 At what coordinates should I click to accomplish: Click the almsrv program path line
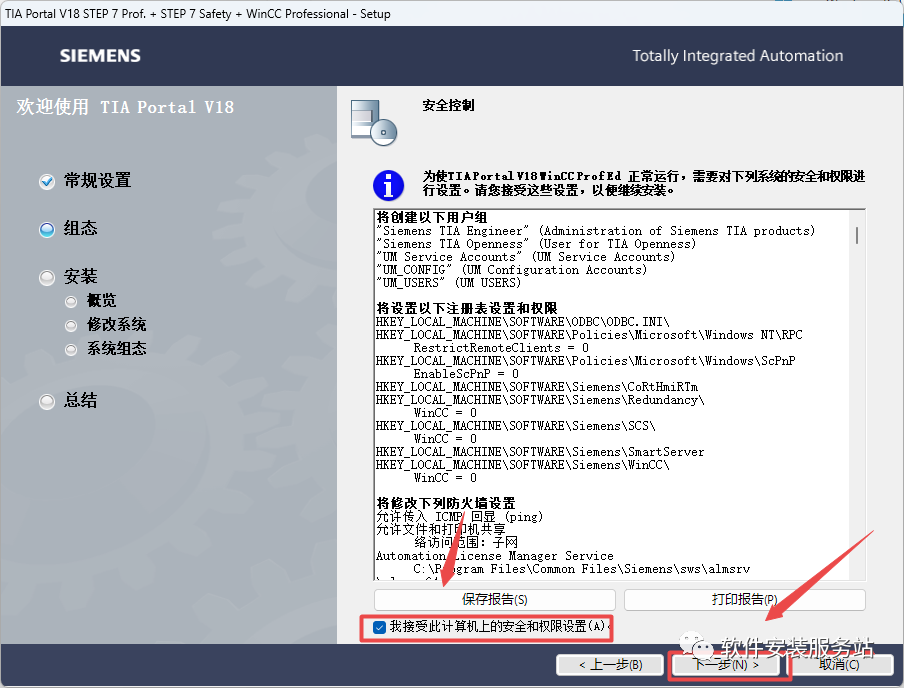coord(582,569)
